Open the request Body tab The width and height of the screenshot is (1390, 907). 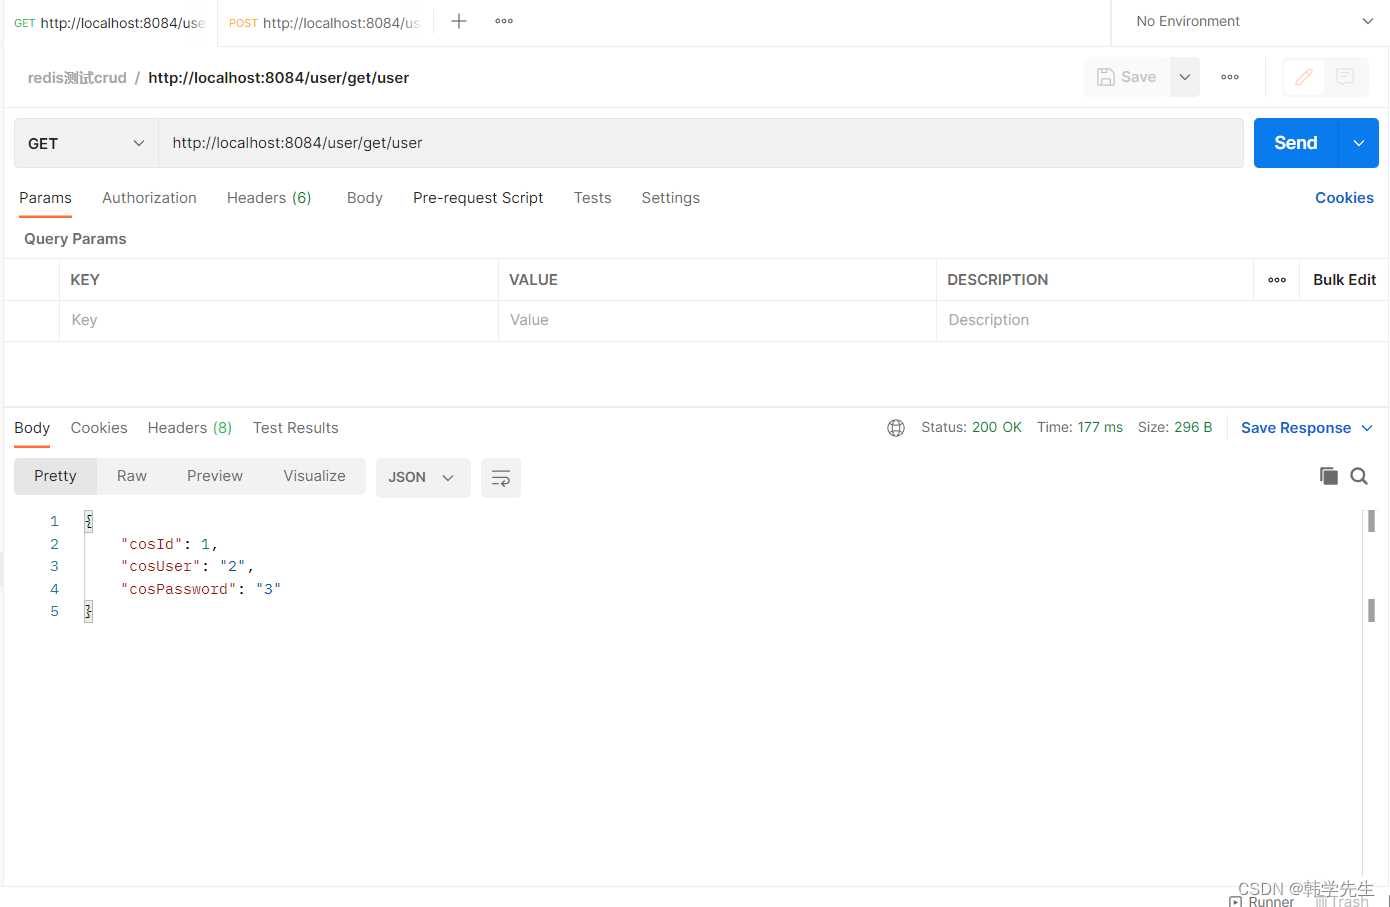[365, 198]
